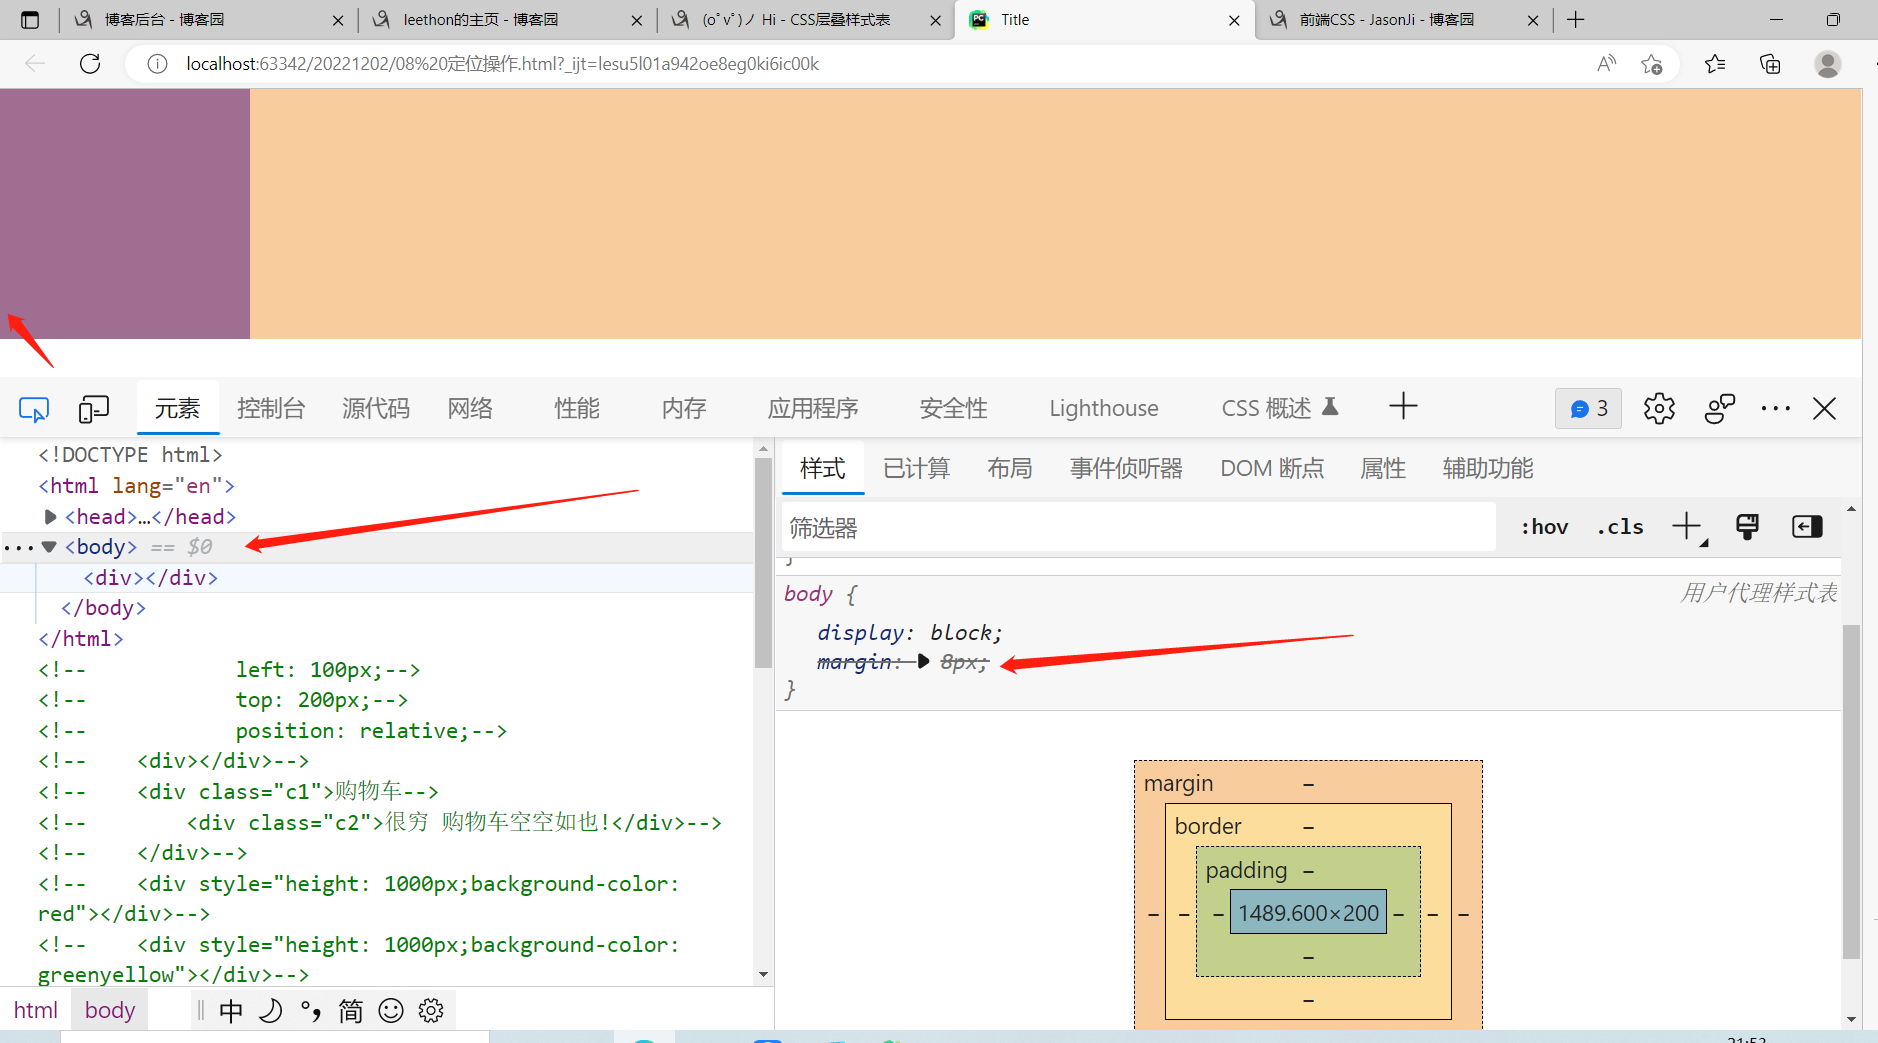Open the 网络 network tab
Viewport: 1878px width, 1043px height.
[470, 408]
